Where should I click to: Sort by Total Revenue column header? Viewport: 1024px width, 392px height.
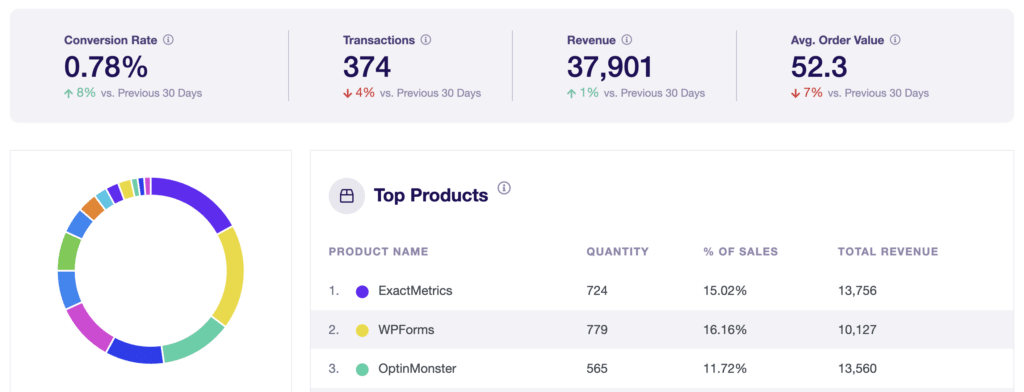[888, 252]
